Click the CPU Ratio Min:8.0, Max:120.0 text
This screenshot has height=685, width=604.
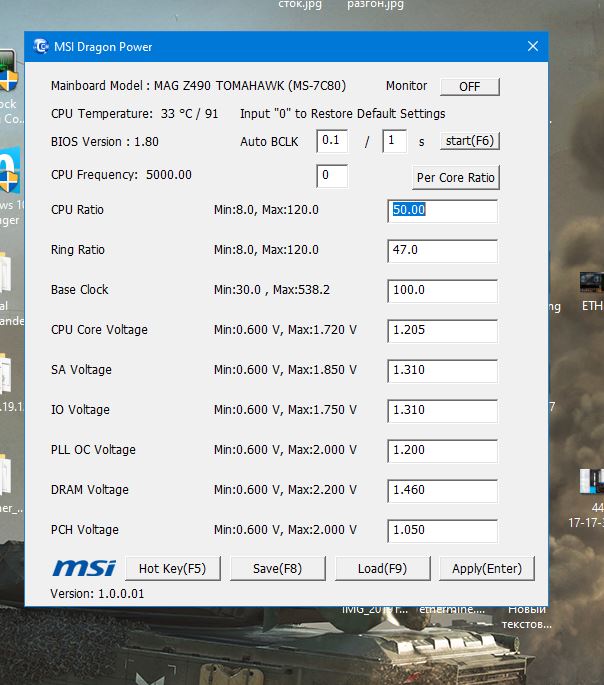pyautogui.click(x=266, y=210)
